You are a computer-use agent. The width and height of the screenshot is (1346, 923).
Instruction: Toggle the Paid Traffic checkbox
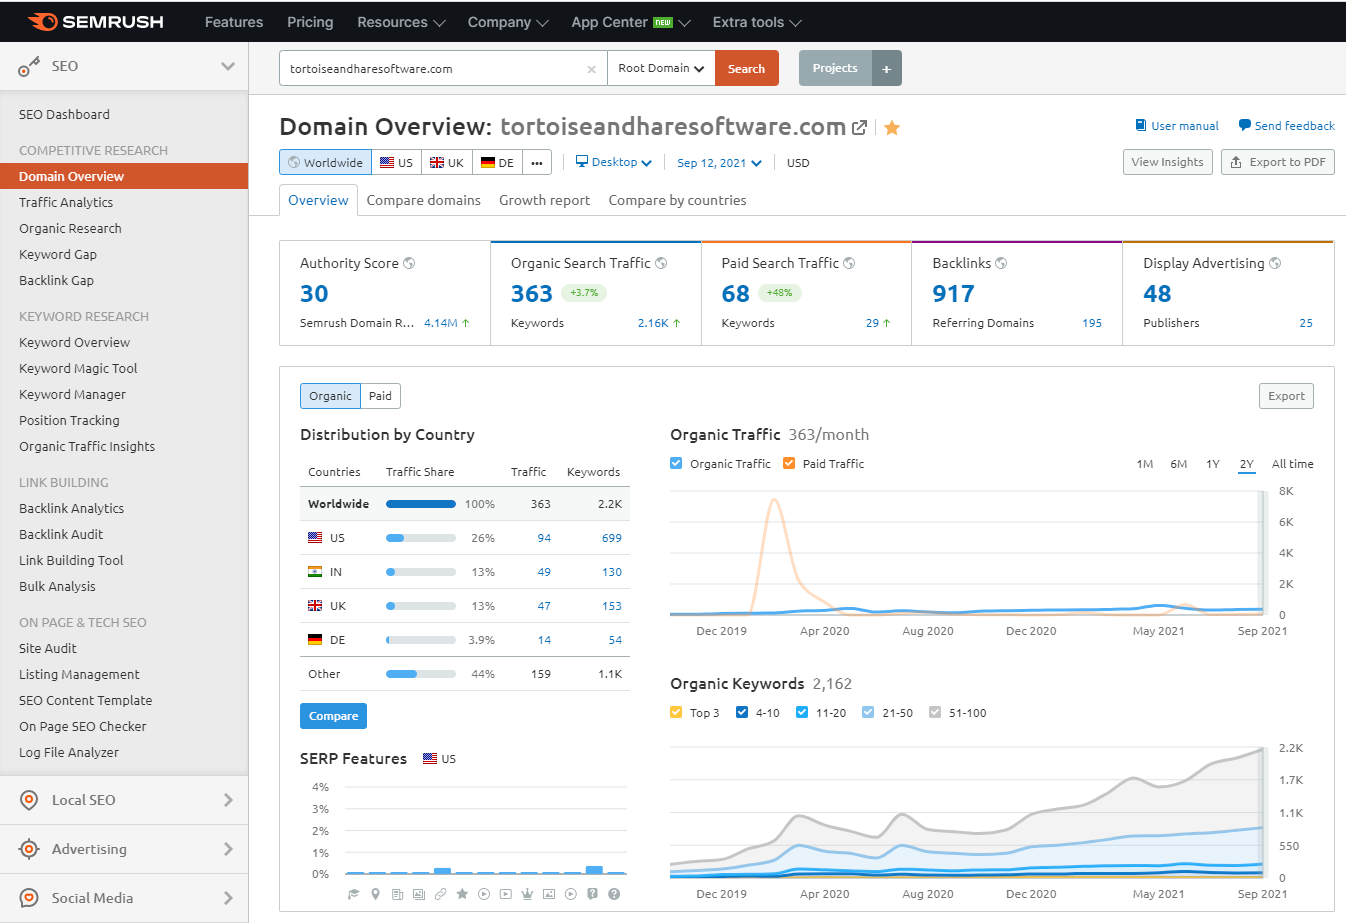pyautogui.click(x=789, y=464)
